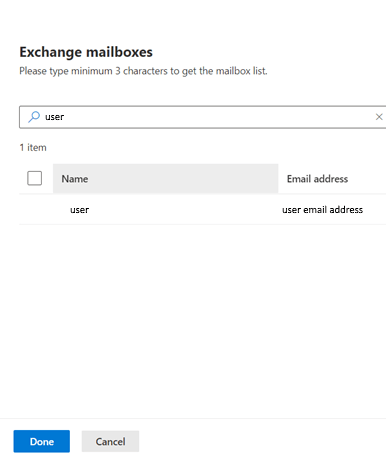Image resolution: width=386 pixels, height=461 pixels.
Task: Click the search magnifier icon
Action: (34, 117)
